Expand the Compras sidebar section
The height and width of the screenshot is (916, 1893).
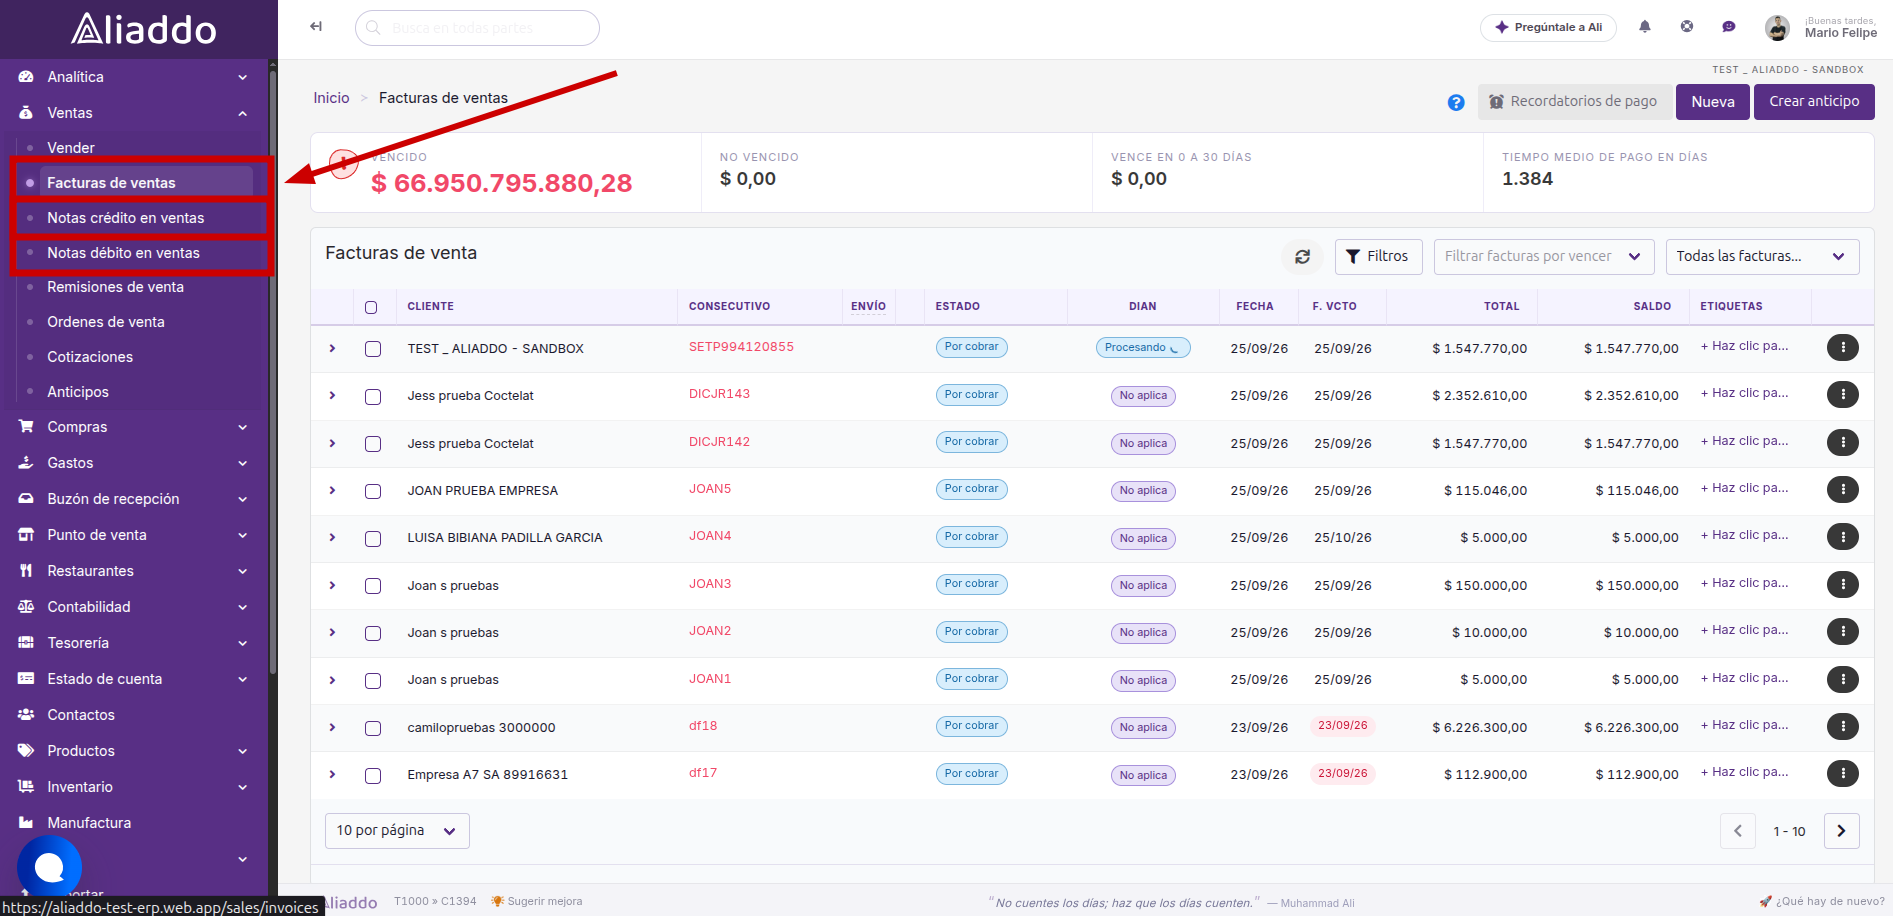(x=134, y=427)
